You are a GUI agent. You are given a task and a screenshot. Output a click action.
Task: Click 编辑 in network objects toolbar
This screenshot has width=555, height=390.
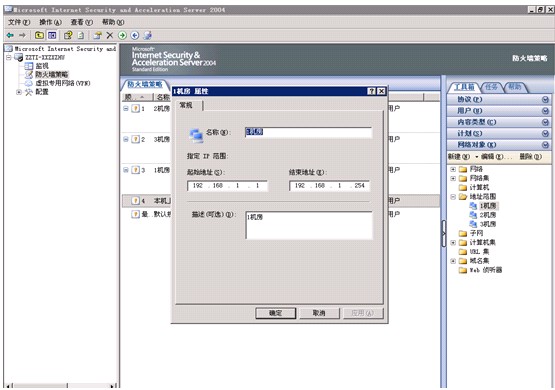(x=497, y=156)
